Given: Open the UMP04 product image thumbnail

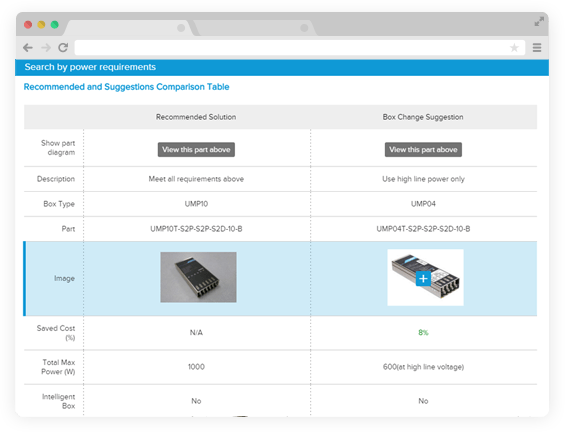Looking at the screenshot, I should coord(425,277).
